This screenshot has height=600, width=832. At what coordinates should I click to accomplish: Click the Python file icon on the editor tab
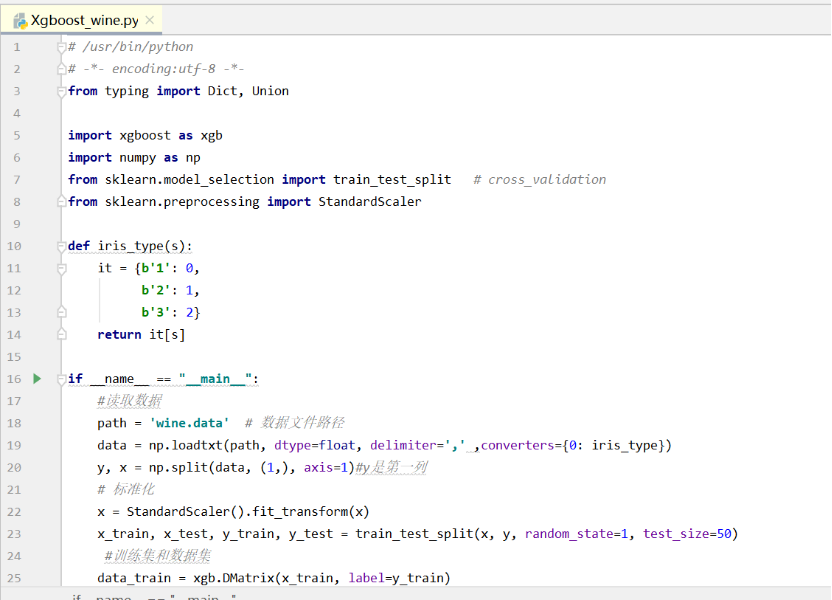pos(22,19)
